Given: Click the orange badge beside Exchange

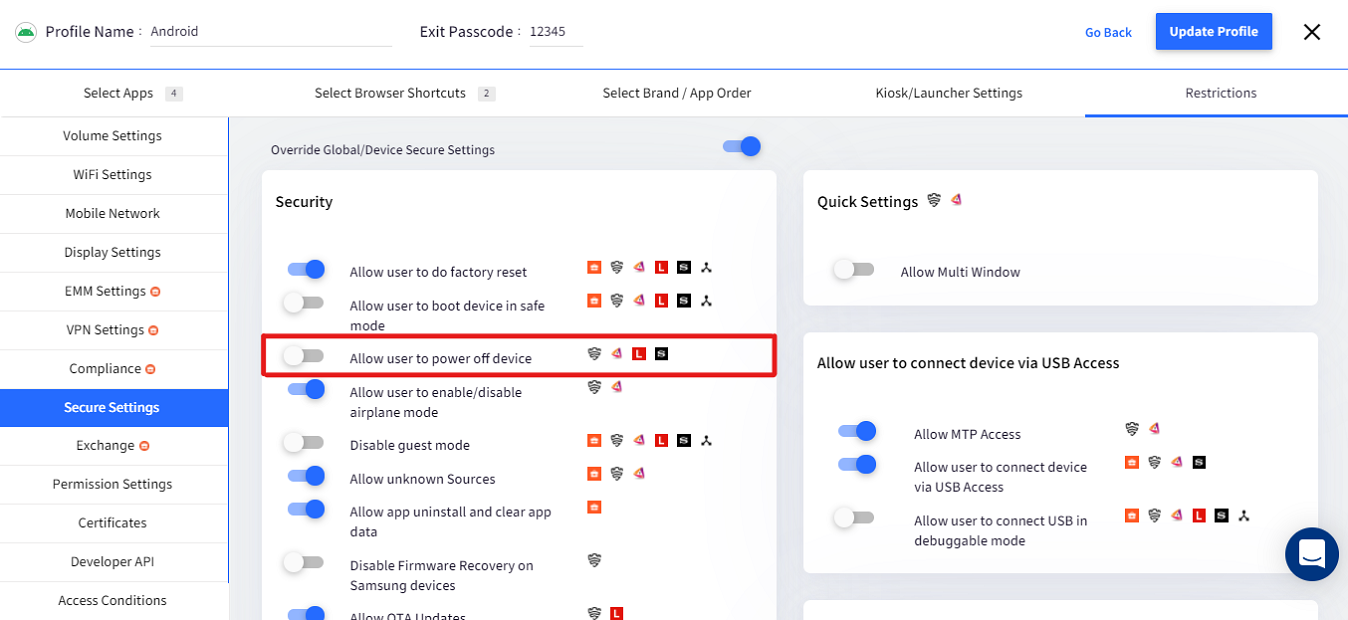Looking at the screenshot, I should coord(144,446).
